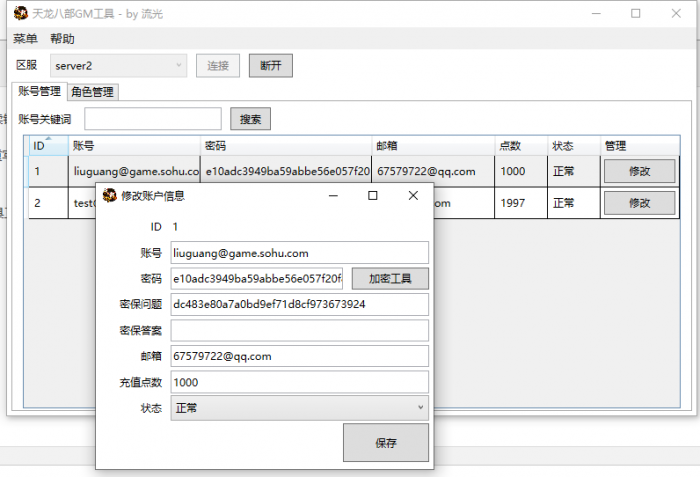Click the 状态 column header
The width and height of the screenshot is (700, 477).
tap(574, 146)
